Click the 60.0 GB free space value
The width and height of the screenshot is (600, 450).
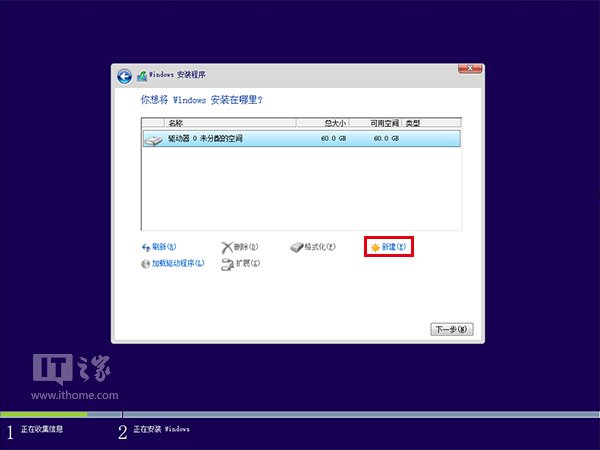[386, 138]
